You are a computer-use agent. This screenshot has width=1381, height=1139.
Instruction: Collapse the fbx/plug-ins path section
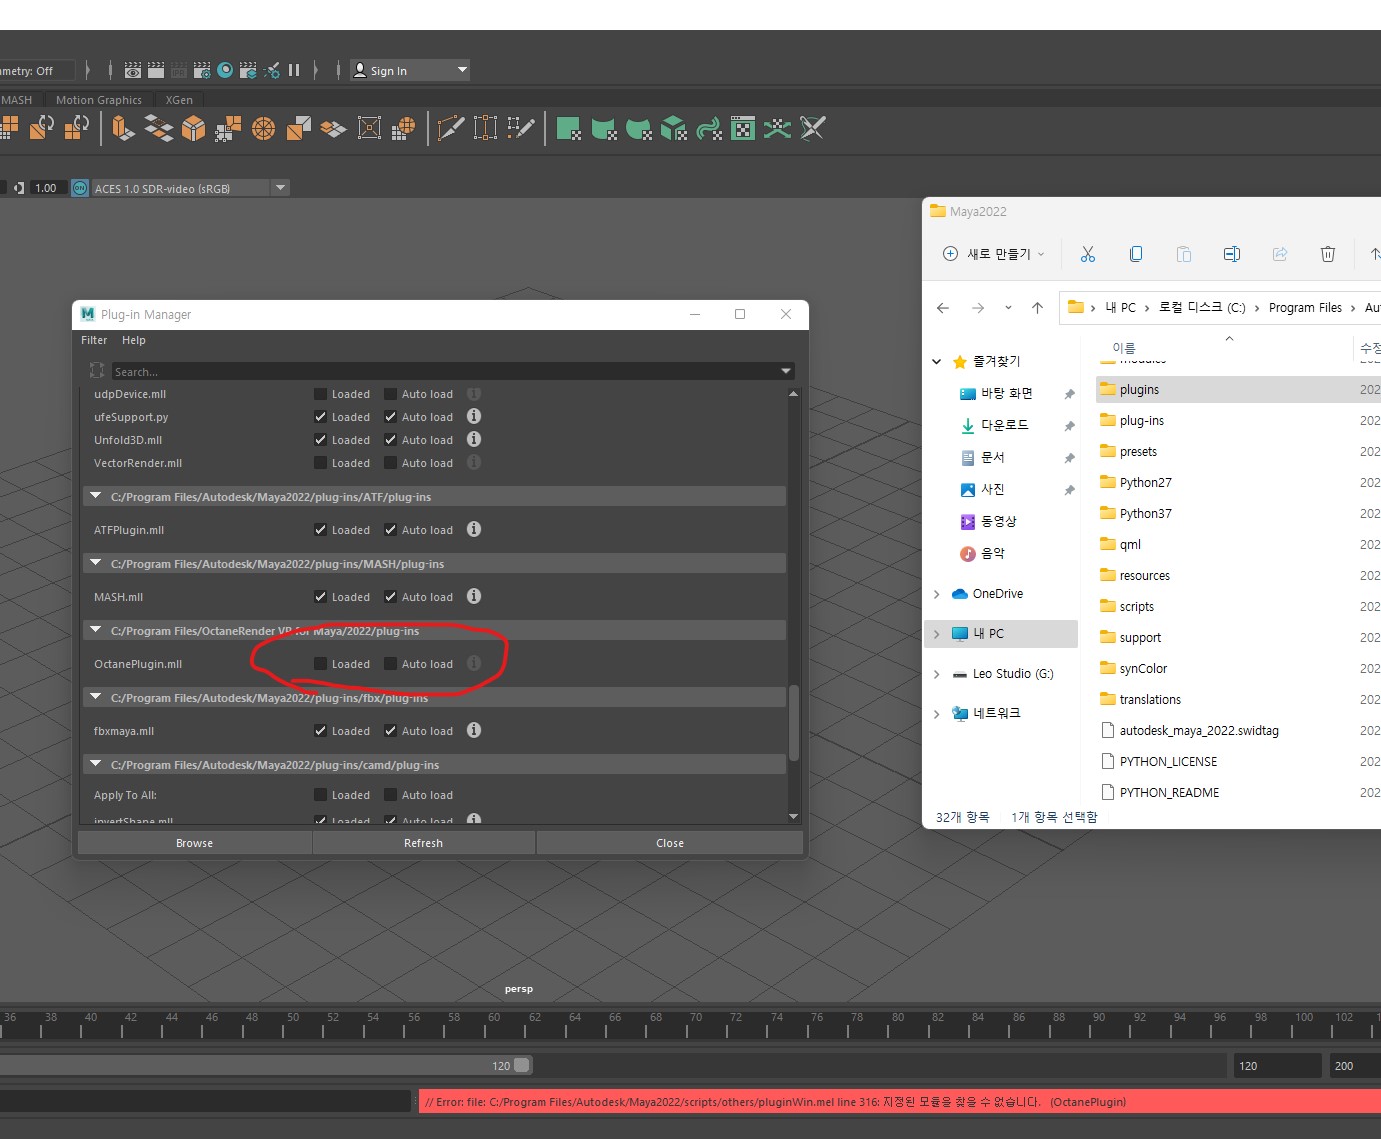pos(96,697)
